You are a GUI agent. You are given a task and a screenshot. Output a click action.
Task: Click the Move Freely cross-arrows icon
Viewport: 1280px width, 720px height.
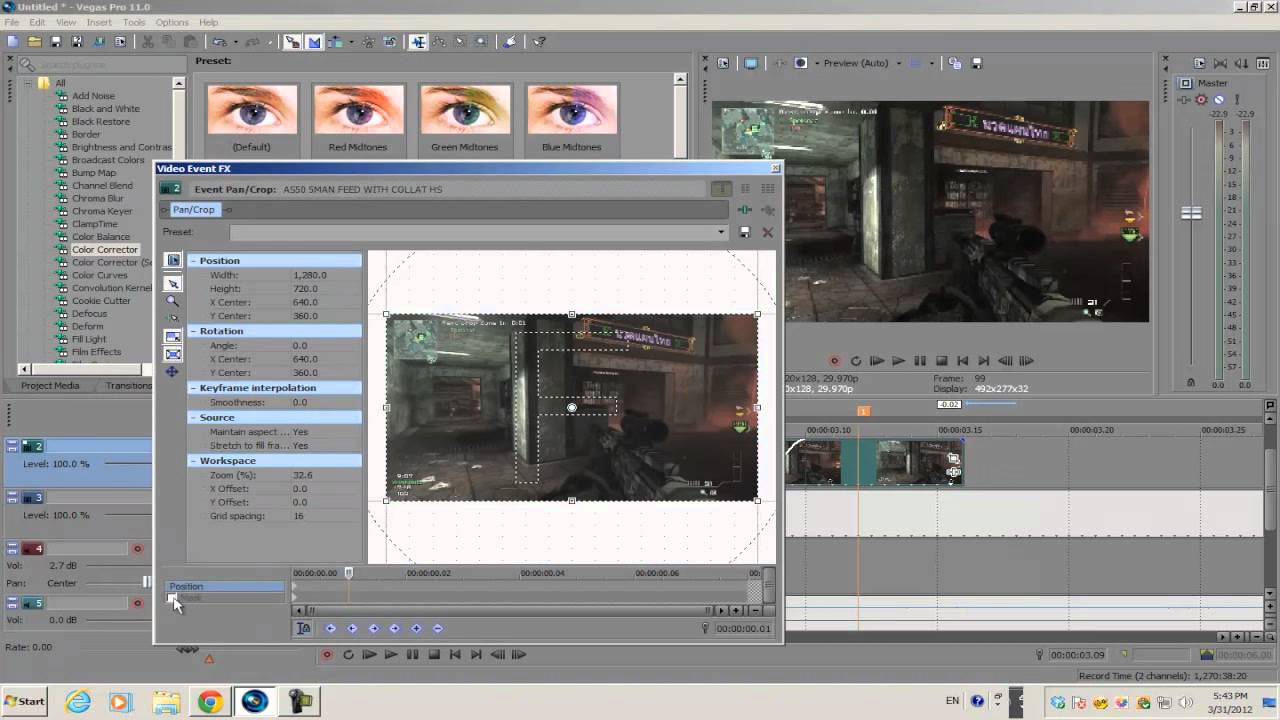click(173, 372)
